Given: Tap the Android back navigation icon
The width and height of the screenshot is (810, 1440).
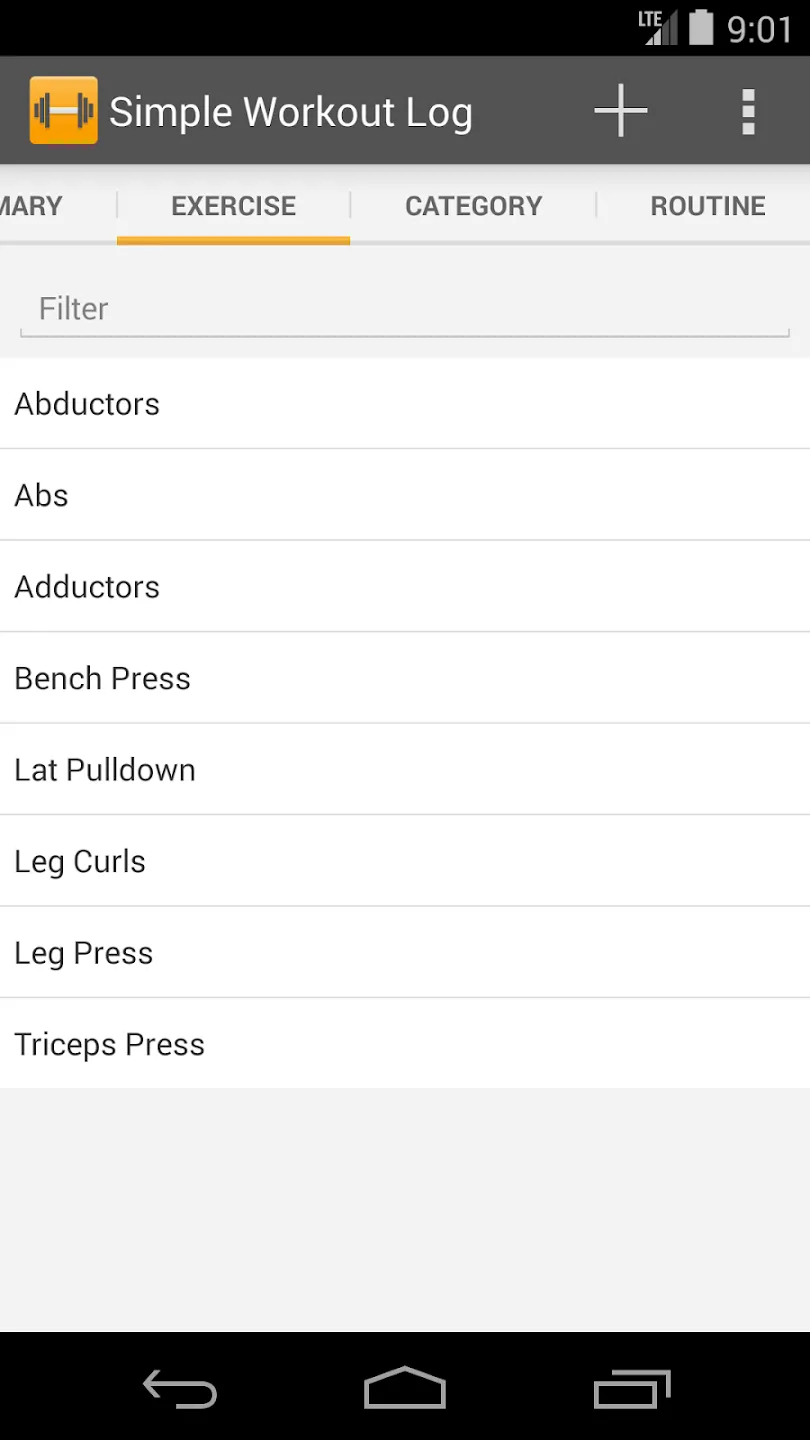Looking at the screenshot, I should 180,1389.
